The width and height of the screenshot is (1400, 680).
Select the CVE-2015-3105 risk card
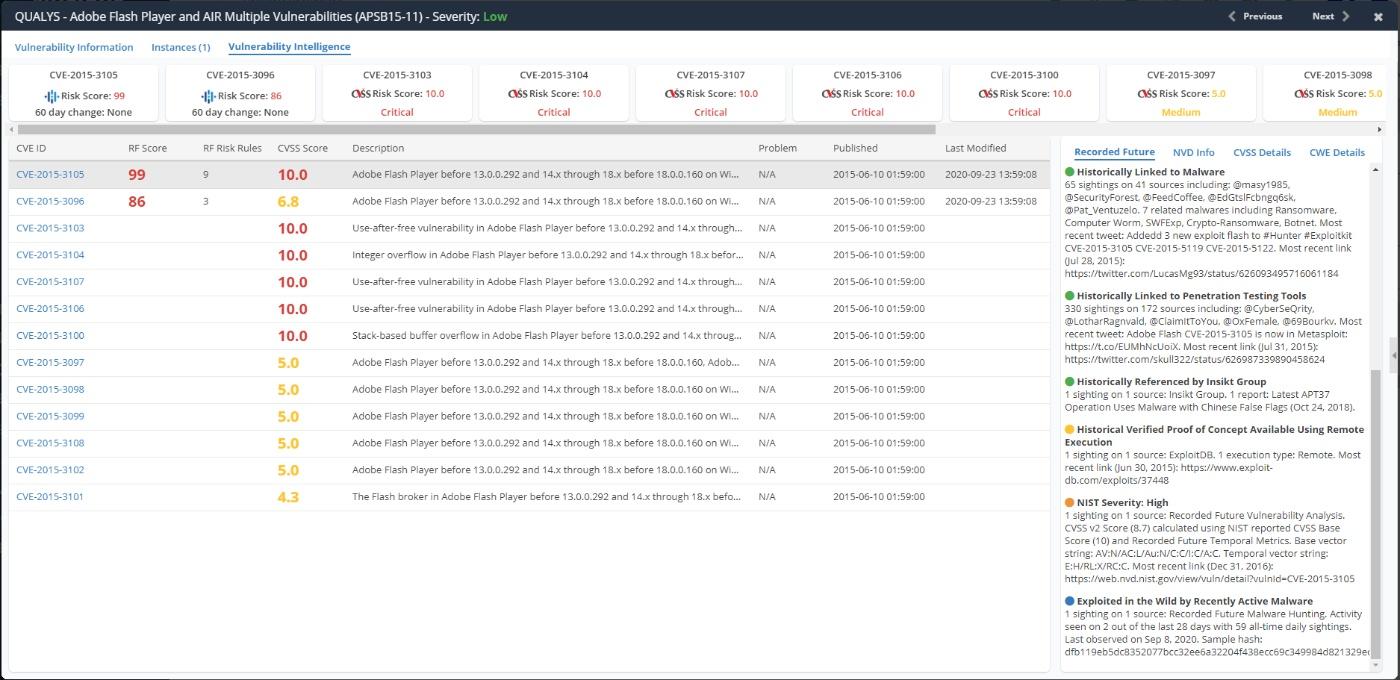click(84, 93)
